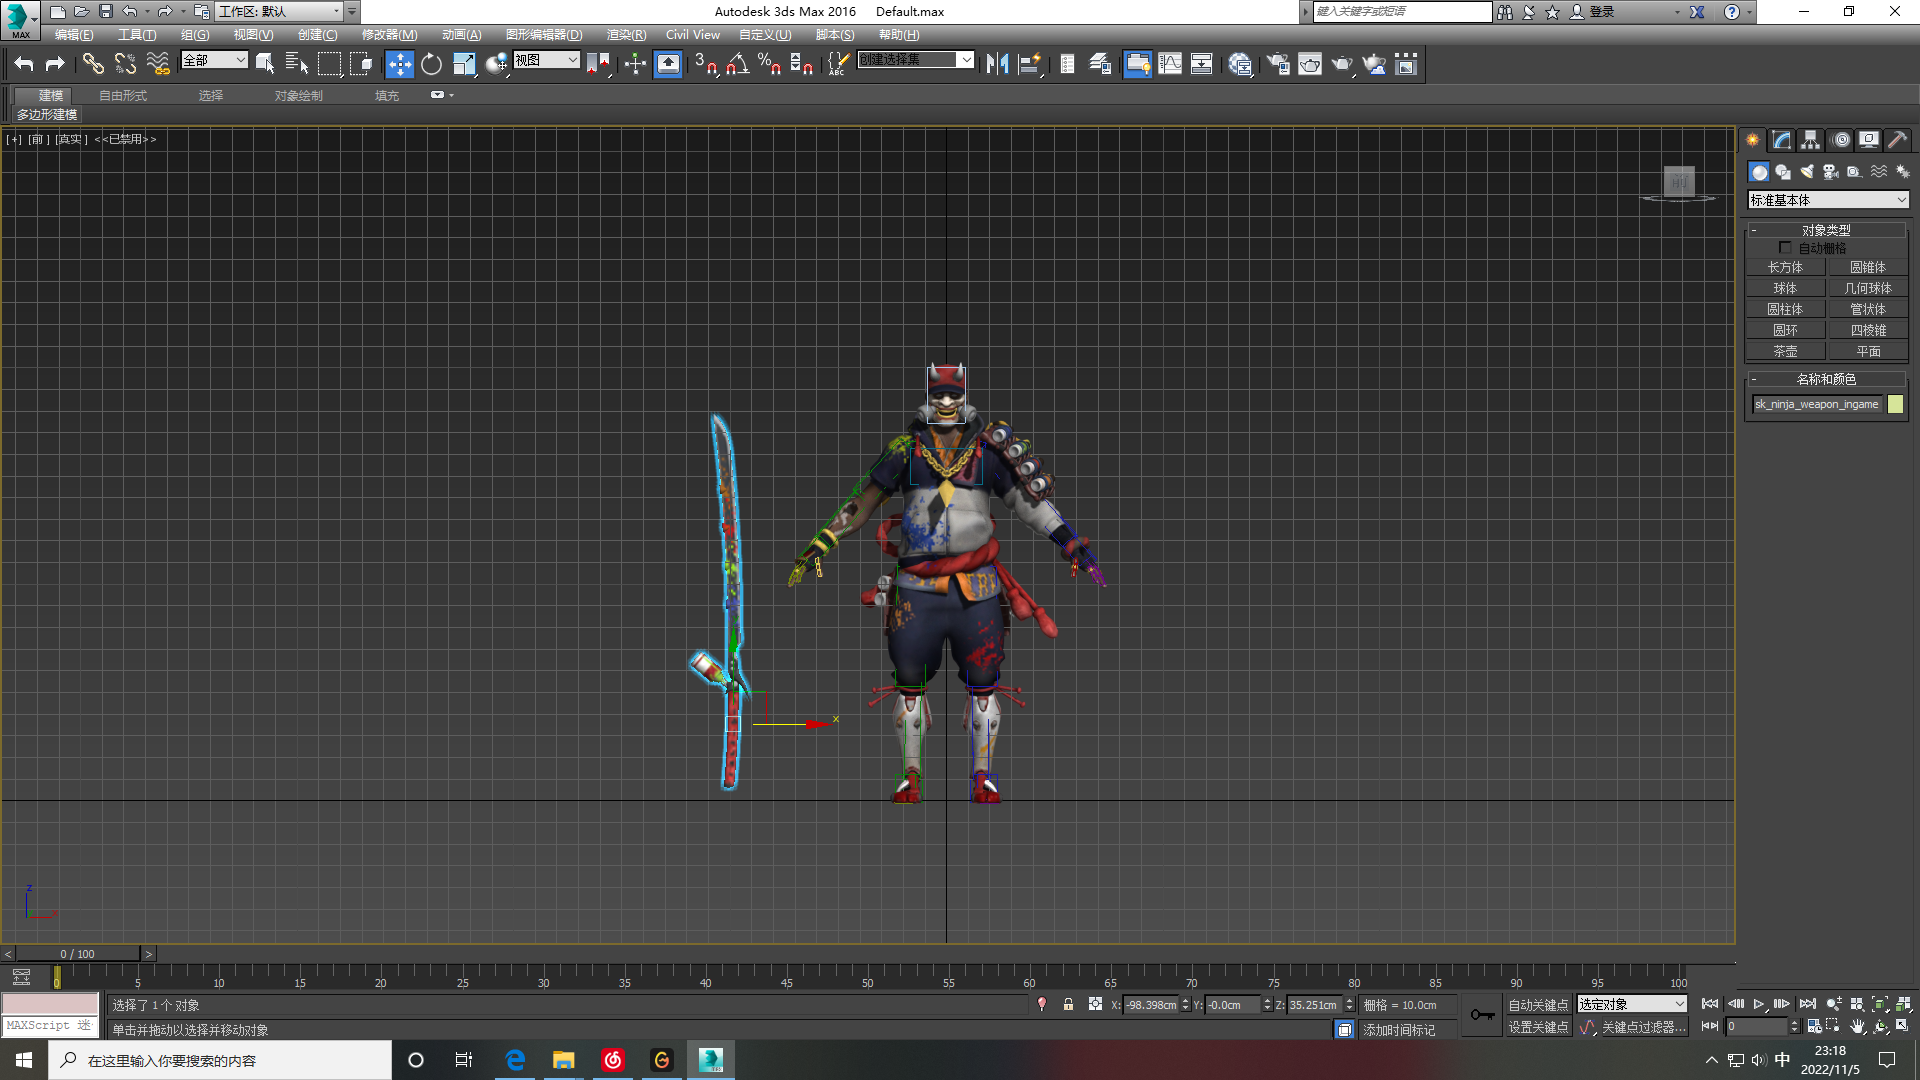The image size is (1920, 1080).
Task: Pick the Rectangular Selection Region tool
Action: (329, 64)
